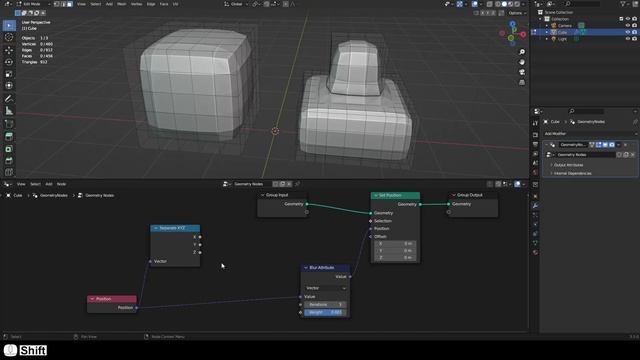Click the viewport zoom magnifier icon

click(522, 52)
